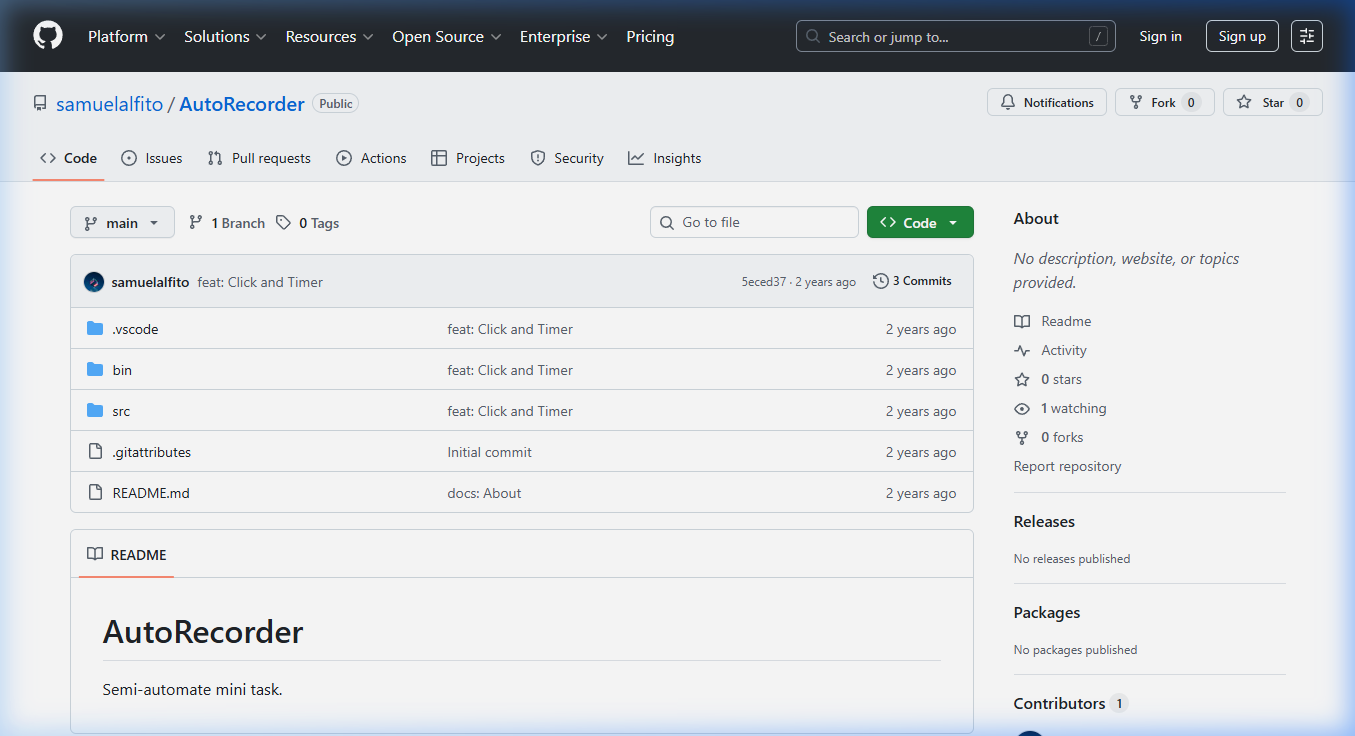Expand the green Code dropdown button
Image resolution: width=1355 pixels, height=736 pixels.
pos(920,223)
